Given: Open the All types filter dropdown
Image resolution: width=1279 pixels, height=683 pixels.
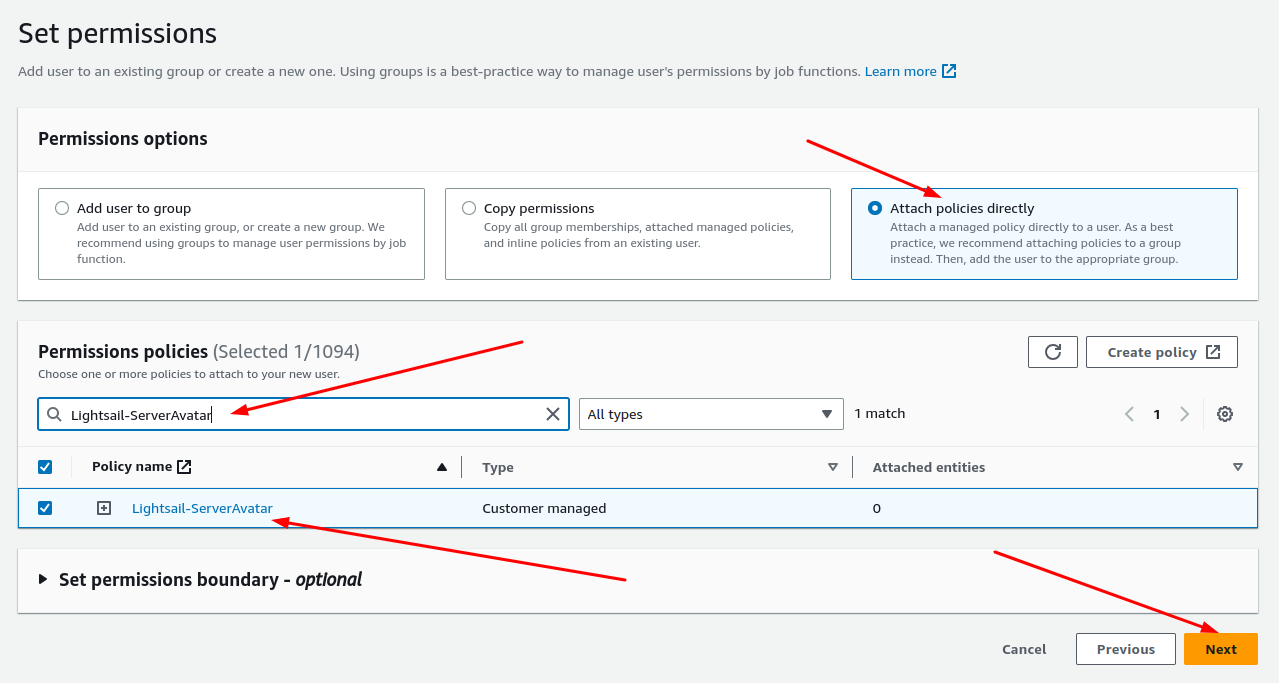Looking at the screenshot, I should 711,414.
